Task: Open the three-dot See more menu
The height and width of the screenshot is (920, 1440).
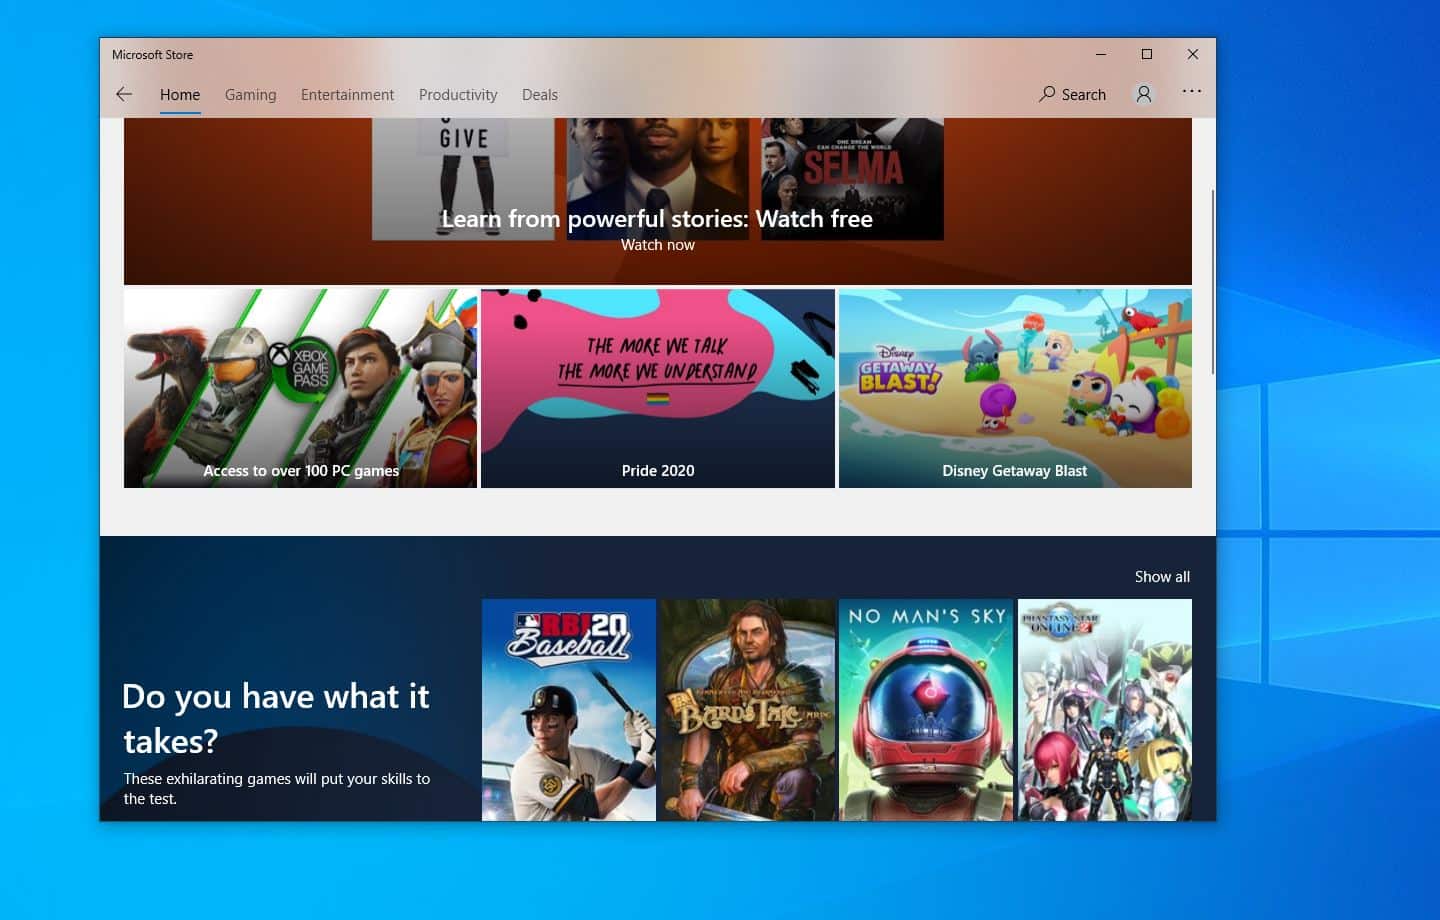Action: click(1191, 91)
